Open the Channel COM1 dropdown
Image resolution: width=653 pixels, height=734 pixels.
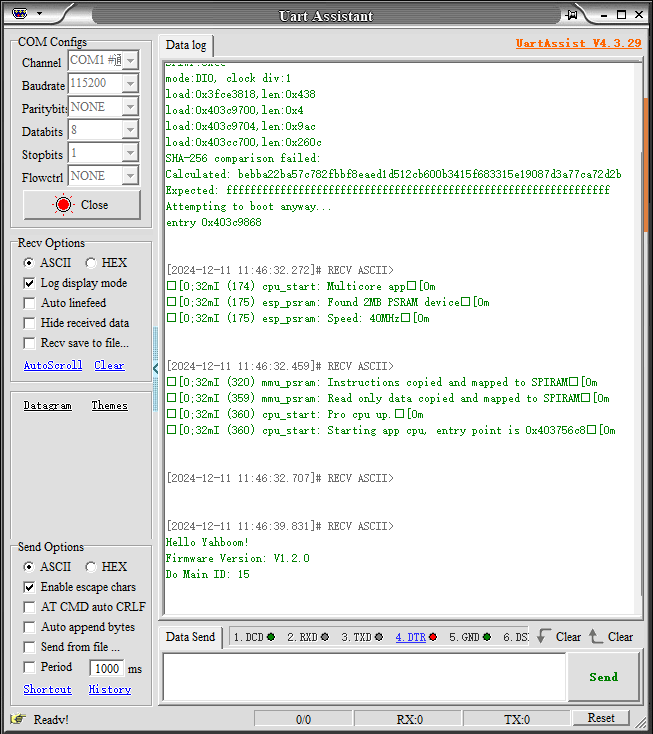[130, 60]
